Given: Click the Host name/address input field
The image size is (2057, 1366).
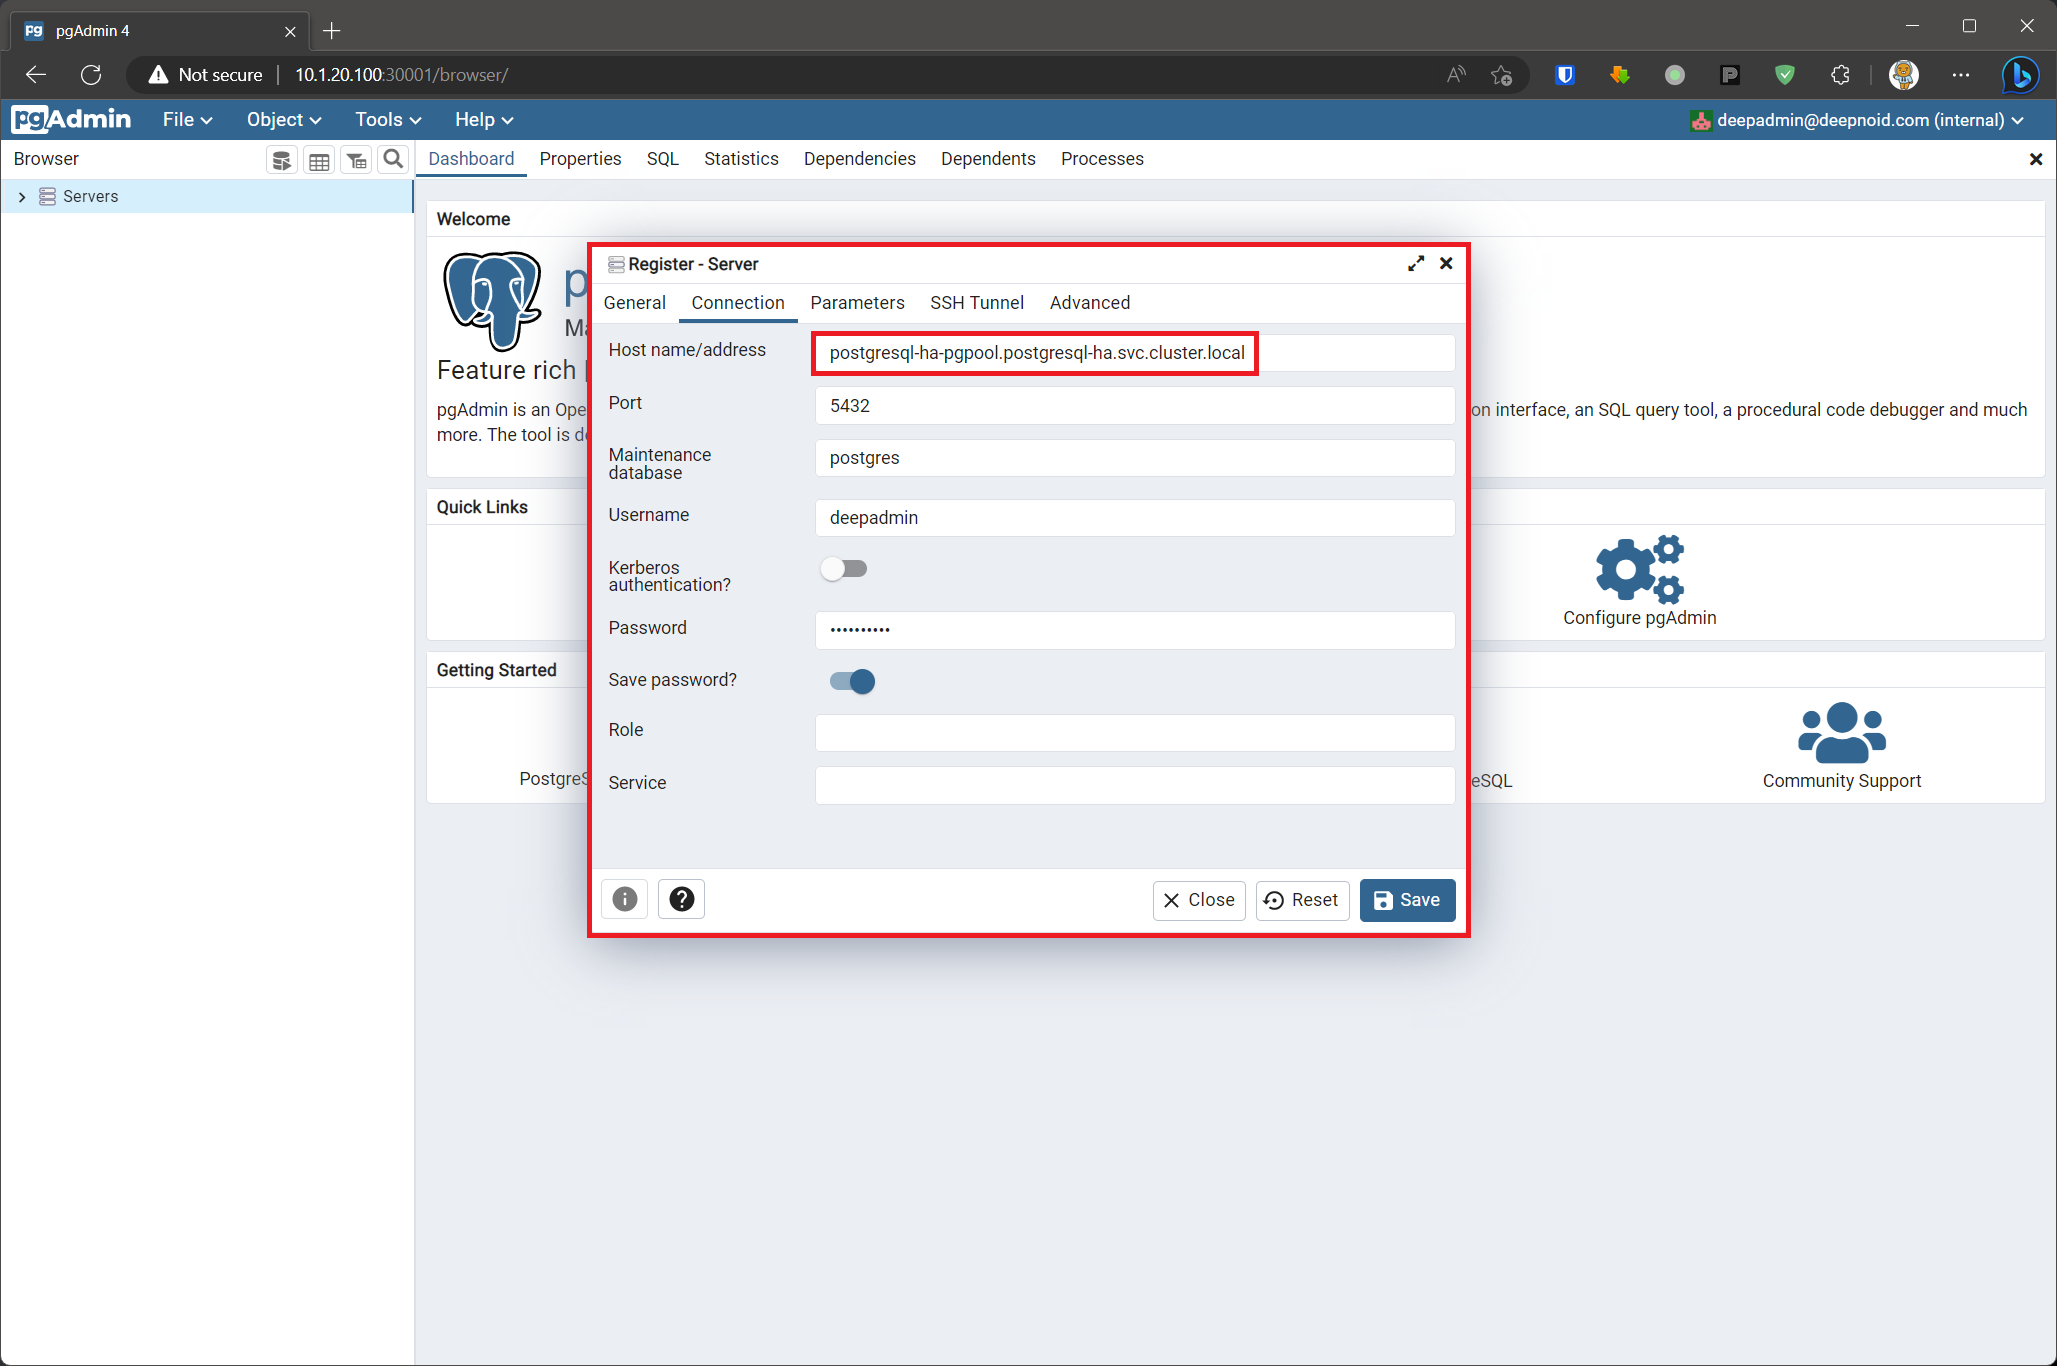Looking at the screenshot, I should (1135, 353).
